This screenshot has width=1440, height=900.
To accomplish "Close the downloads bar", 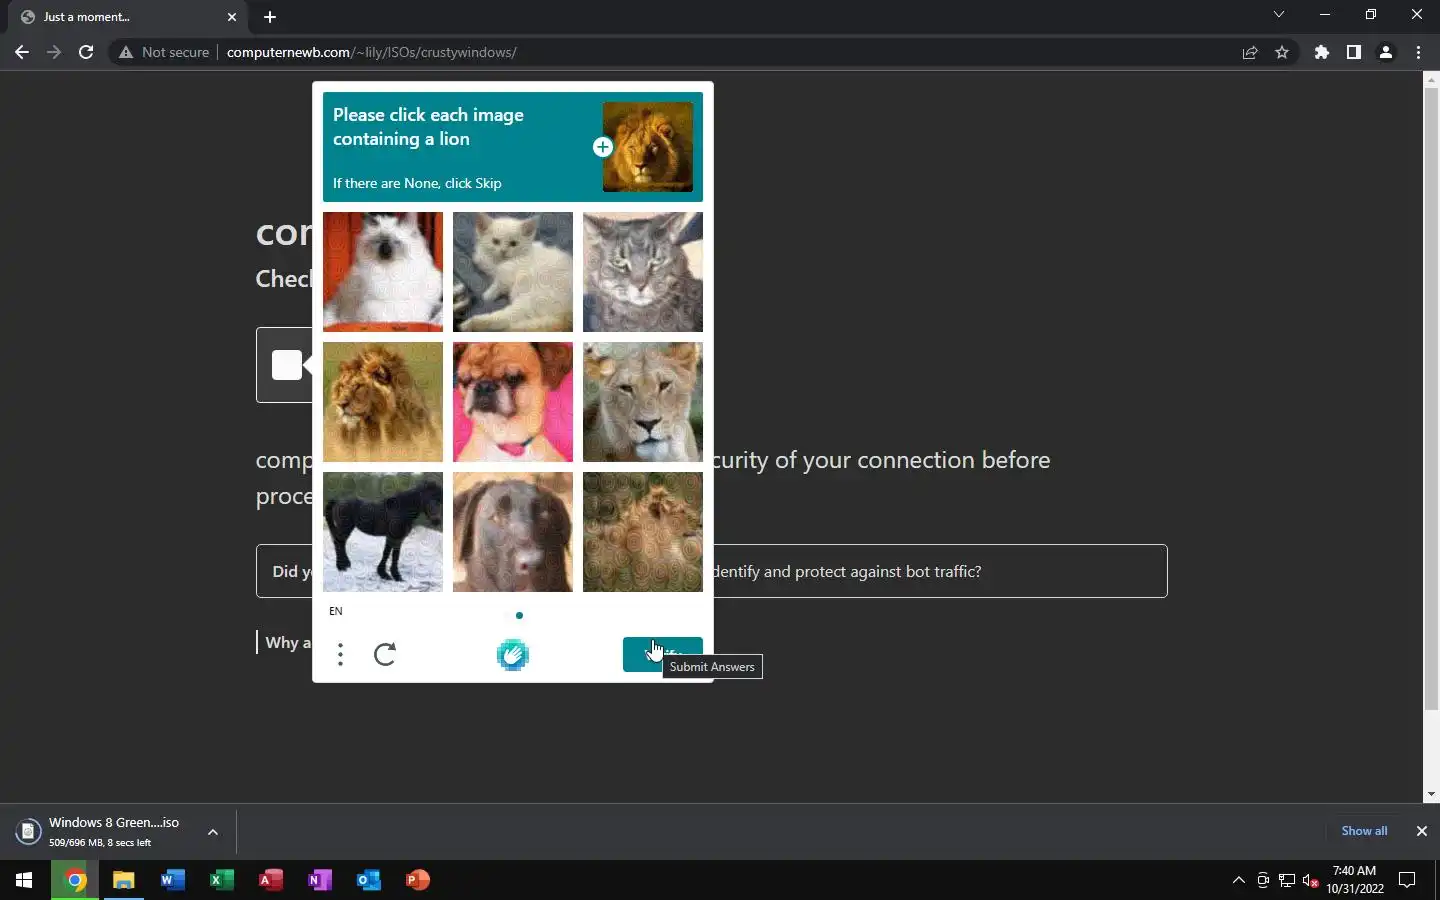I will click(1421, 831).
